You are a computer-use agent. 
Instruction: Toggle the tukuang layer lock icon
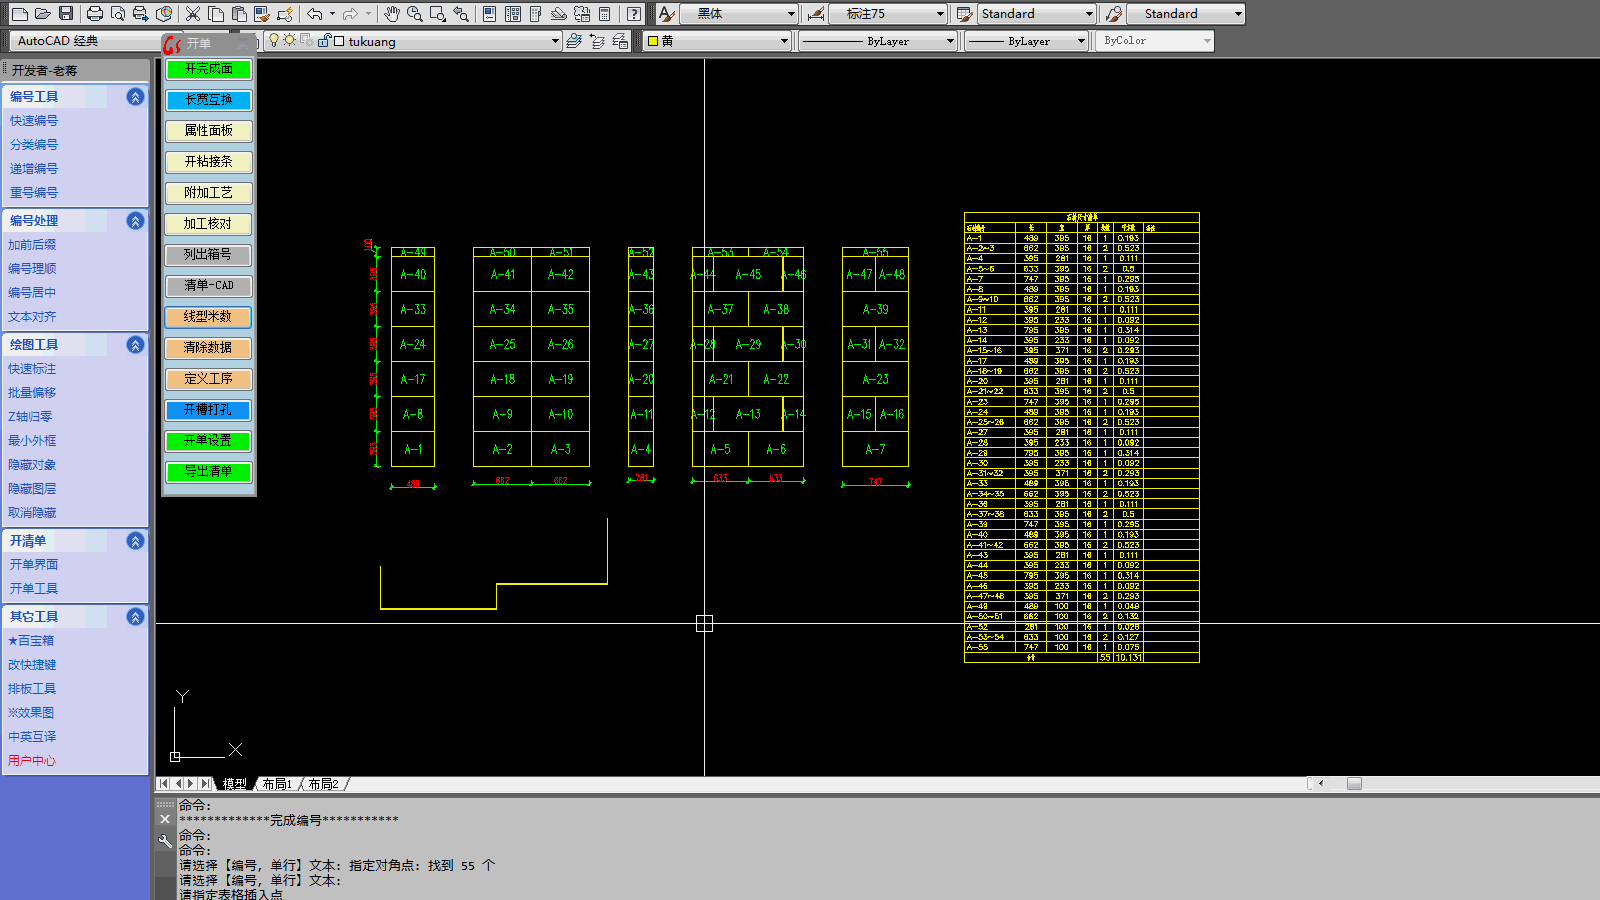(324, 41)
